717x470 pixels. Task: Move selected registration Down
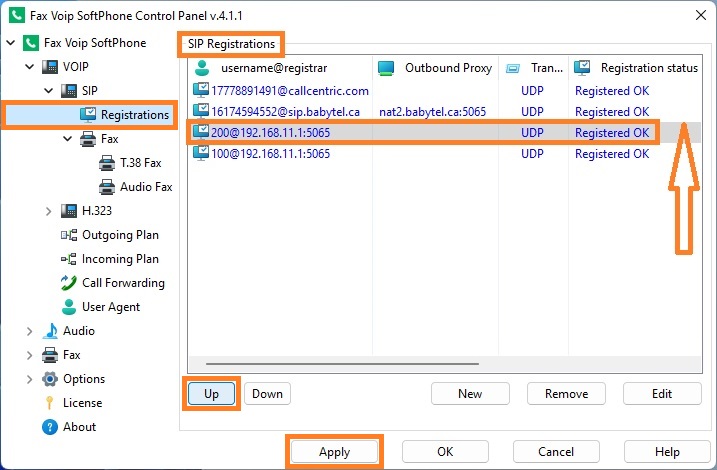(268, 394)
